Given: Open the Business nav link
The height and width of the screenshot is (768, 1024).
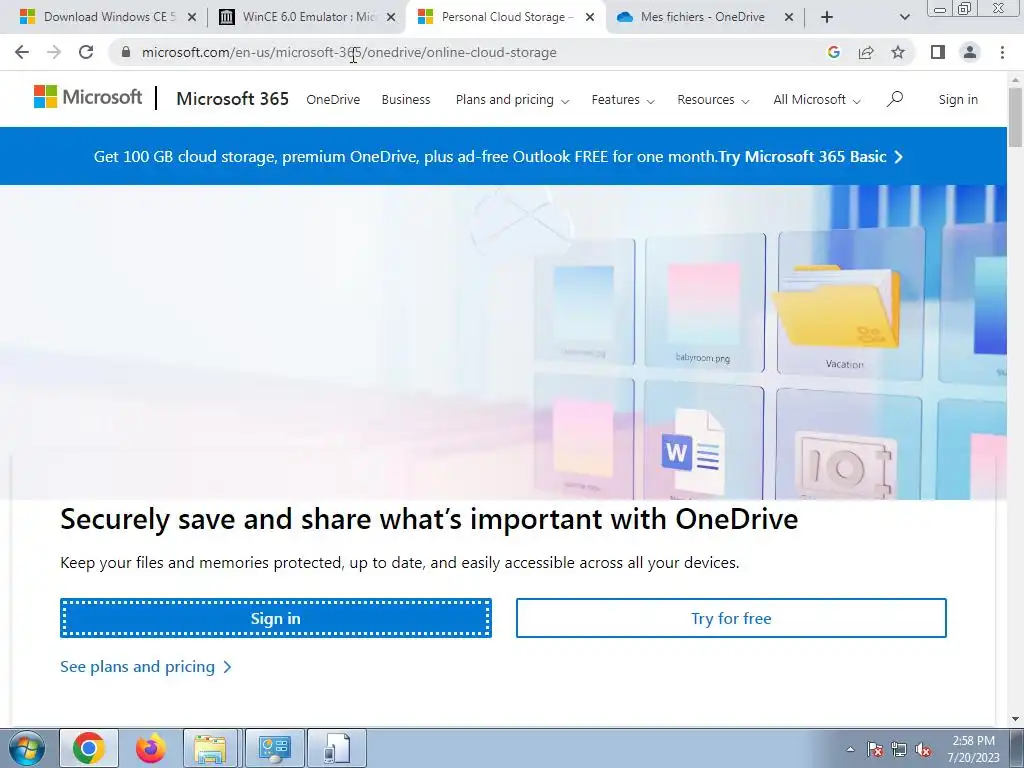Looking at the screenshot, I should (x=406, y=100).
